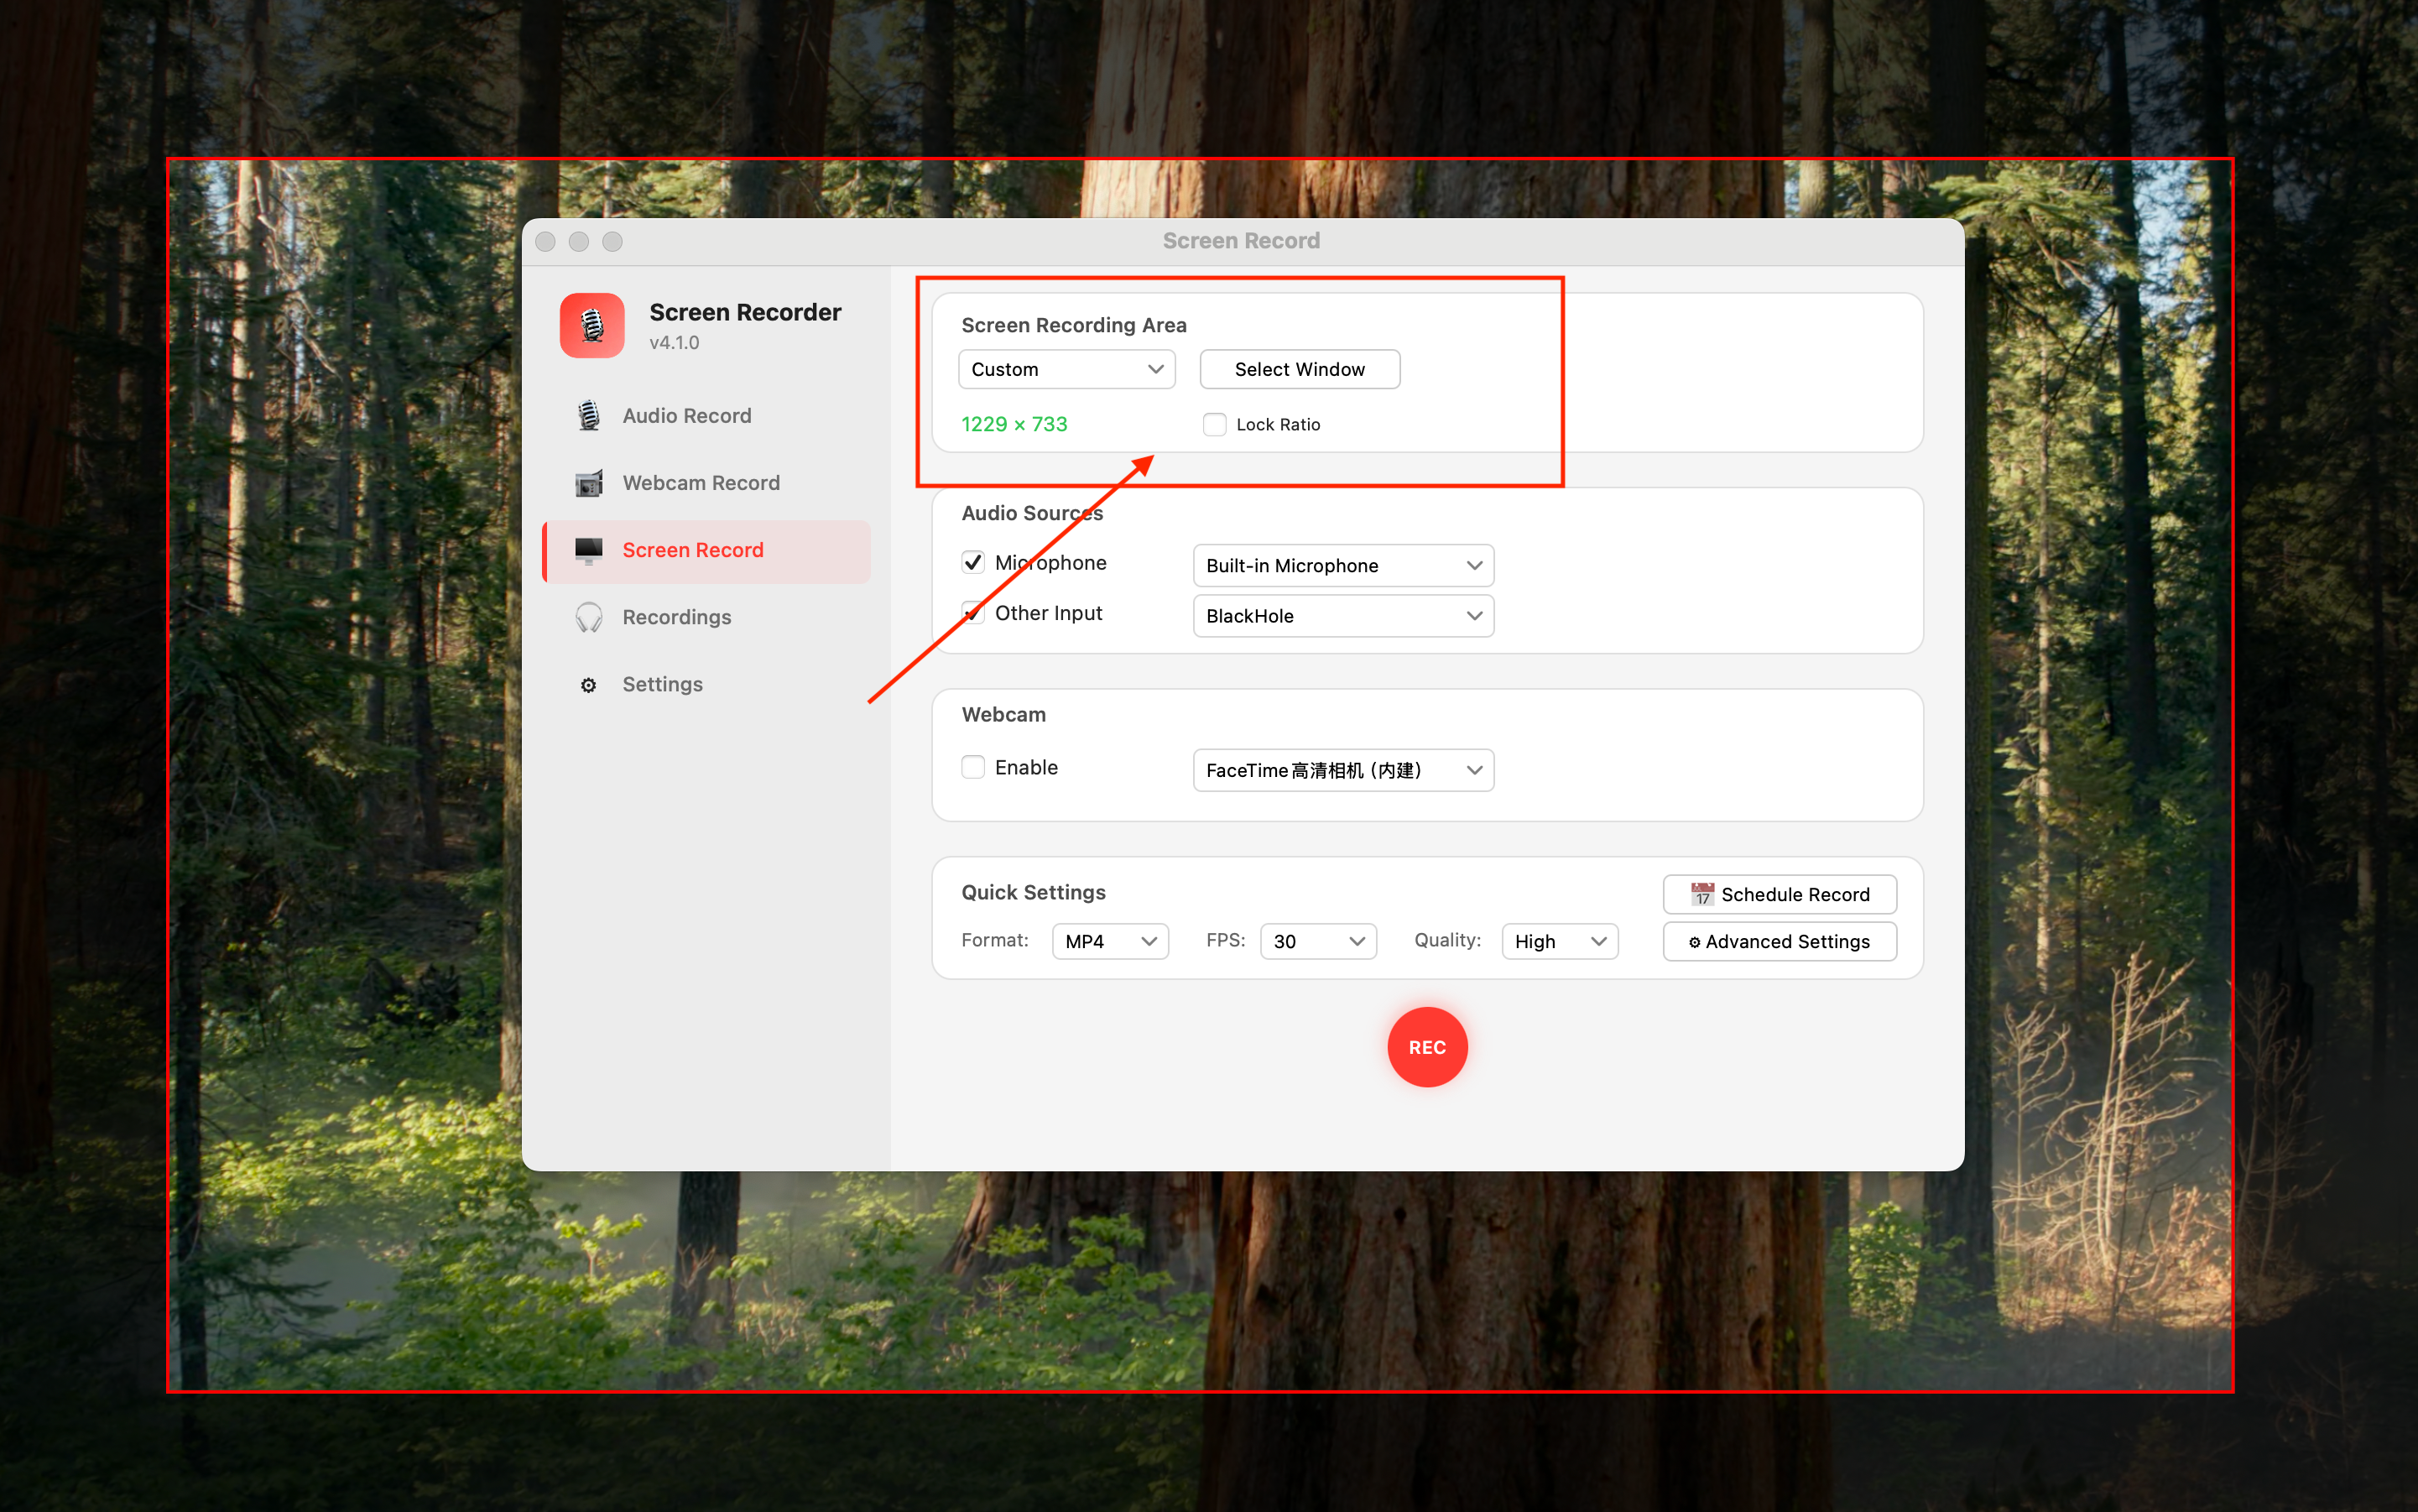
Task: Expand the Custom recording area dropdown
Action: pyautogui.click(x=1066, y=369)
